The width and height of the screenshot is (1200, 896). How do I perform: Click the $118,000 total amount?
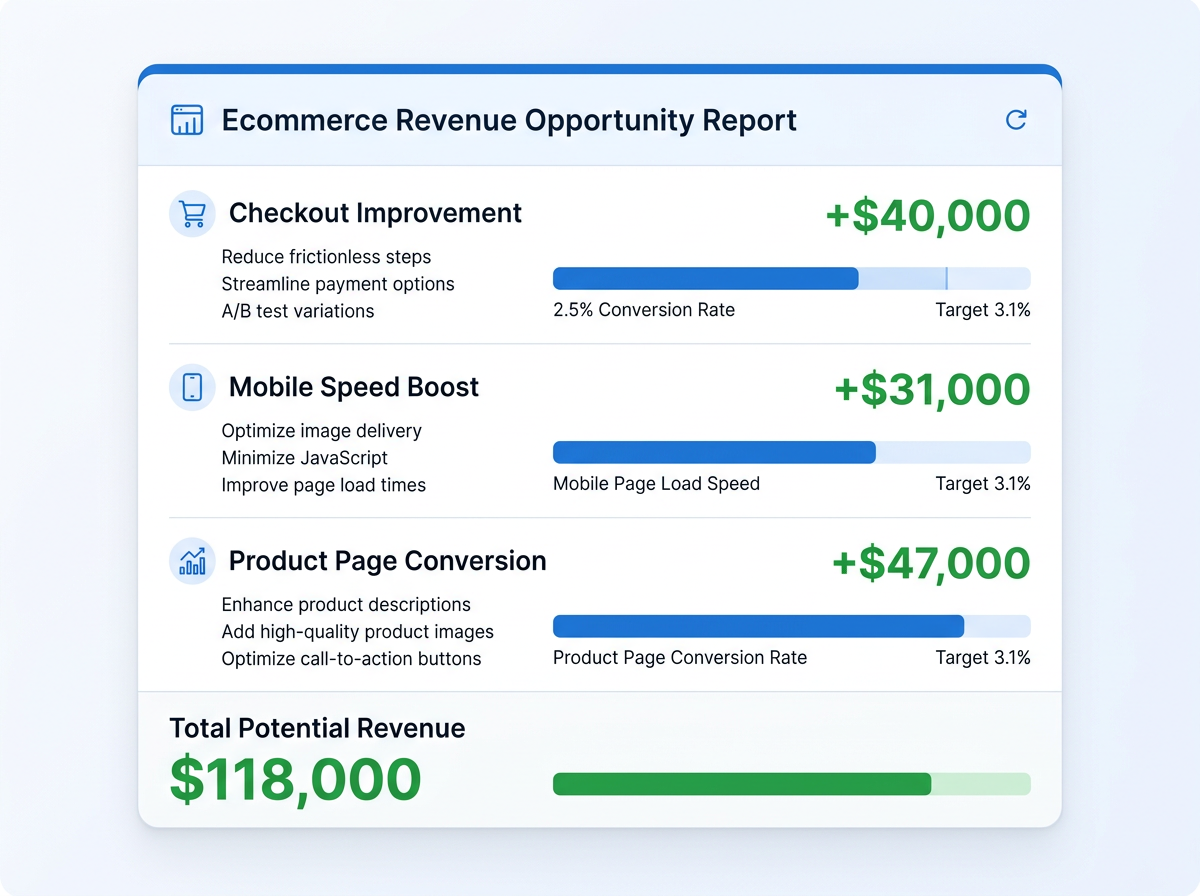tap(295, 780)
